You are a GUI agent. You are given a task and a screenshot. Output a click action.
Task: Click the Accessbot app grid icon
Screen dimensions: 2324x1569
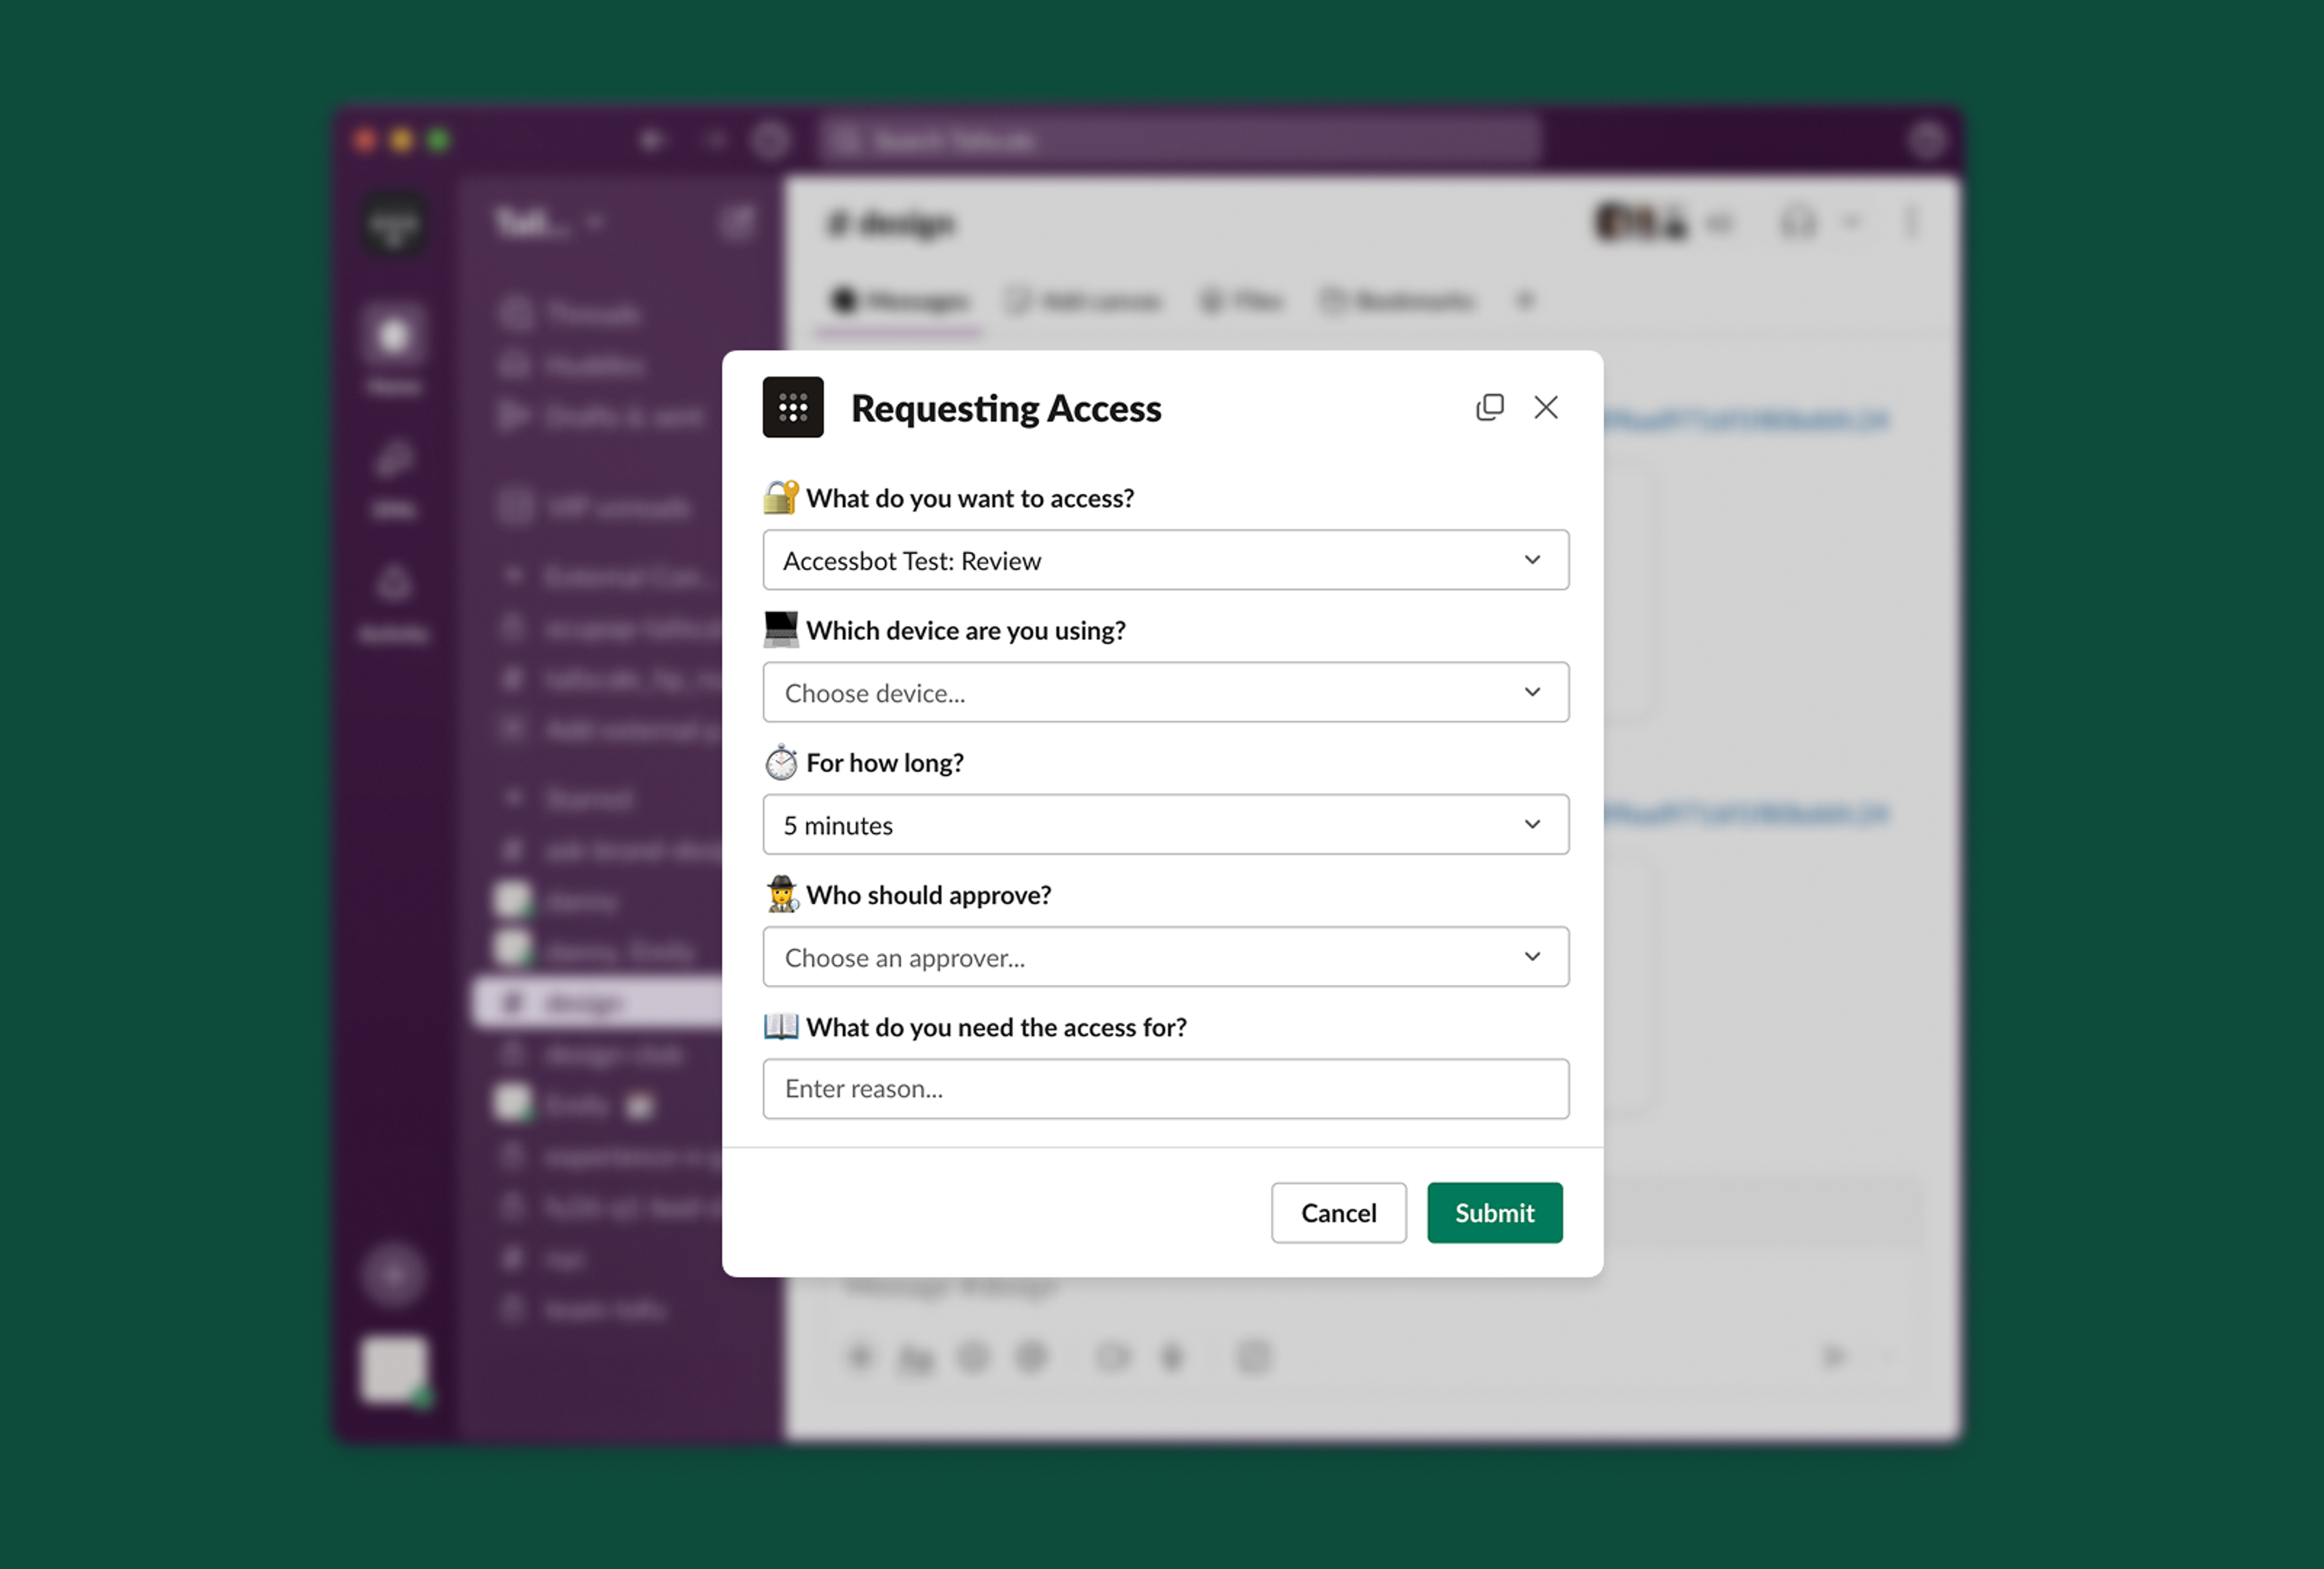793,407
